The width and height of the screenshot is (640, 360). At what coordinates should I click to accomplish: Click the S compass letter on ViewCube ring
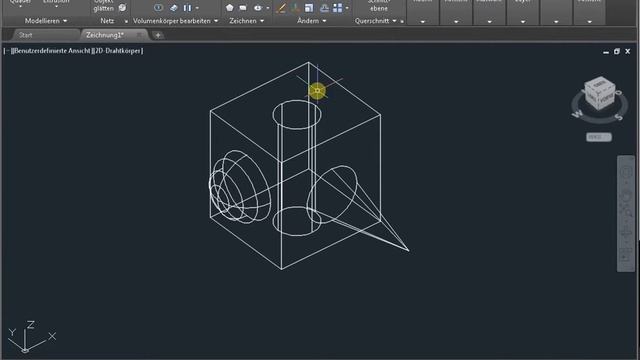tap(618, 117)
